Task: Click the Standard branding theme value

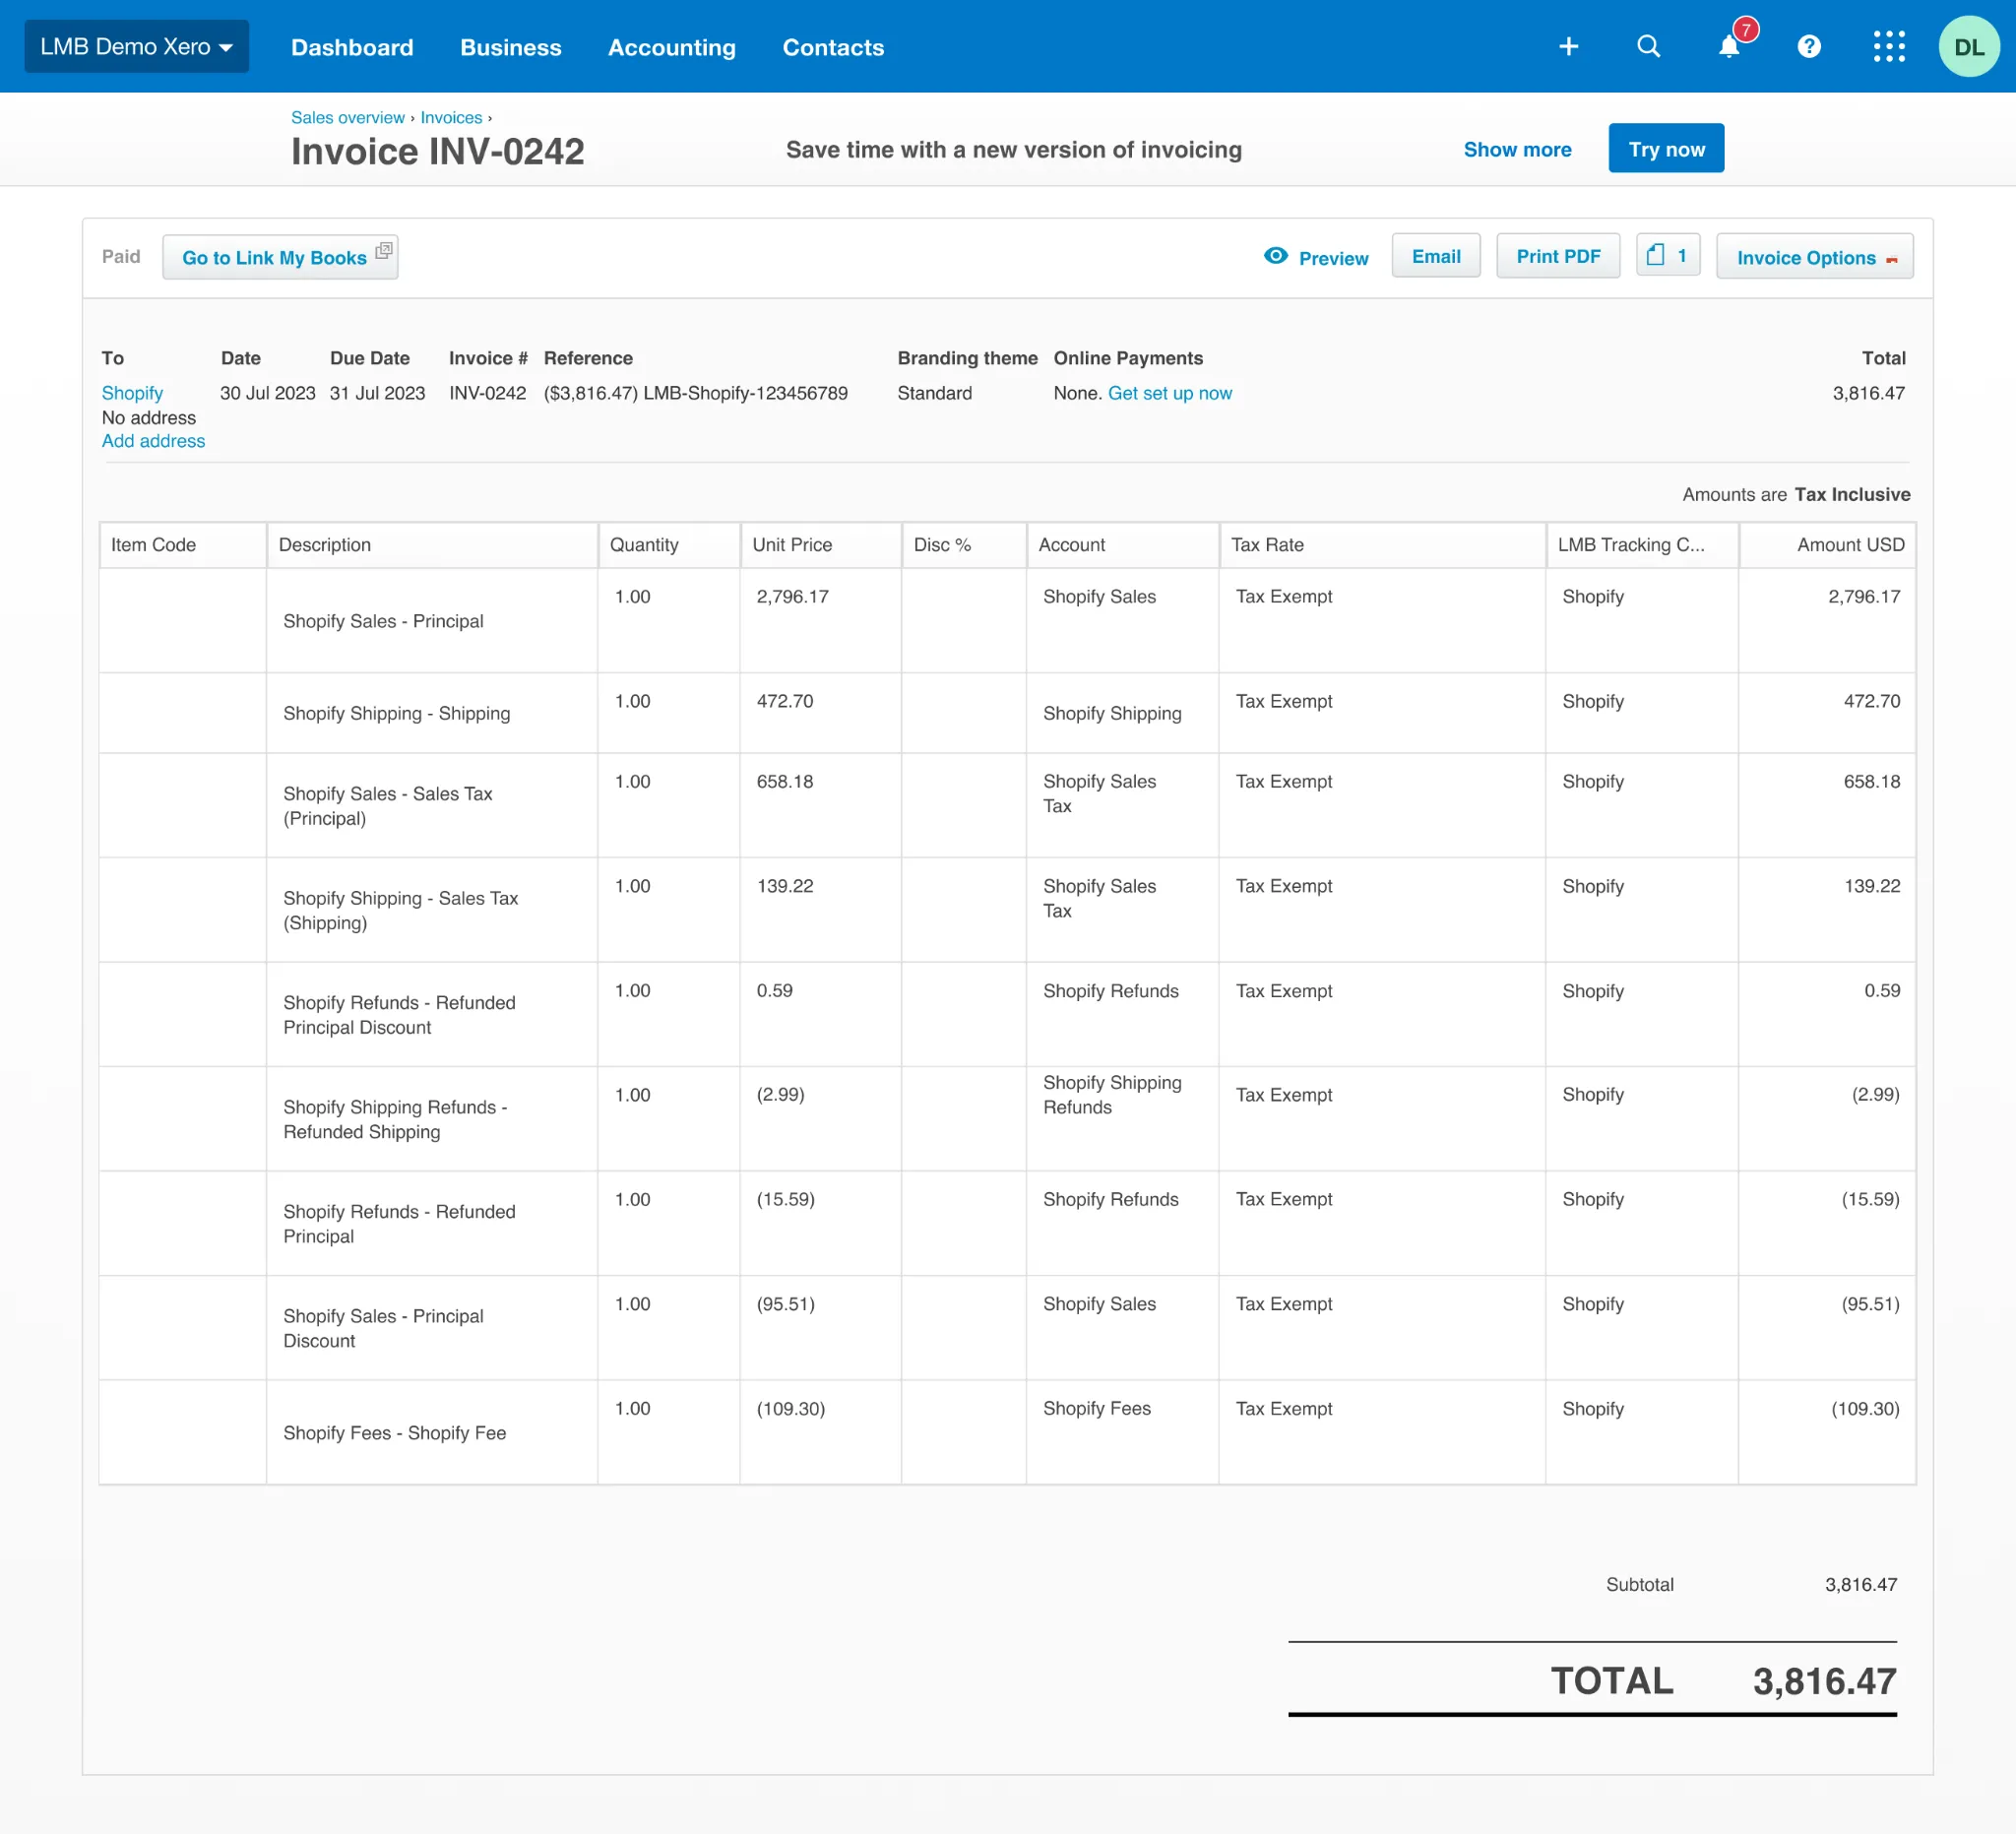Action: [934, 393]
